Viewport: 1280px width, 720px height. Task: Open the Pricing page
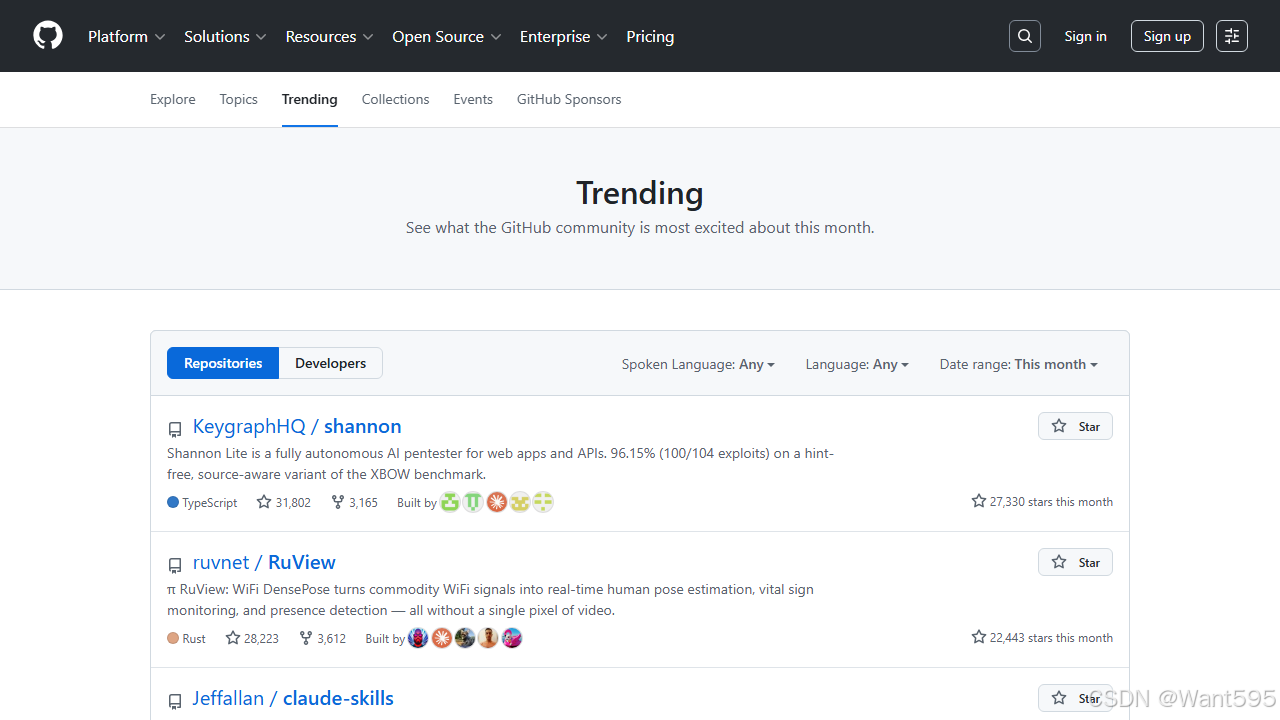point(650,36)
